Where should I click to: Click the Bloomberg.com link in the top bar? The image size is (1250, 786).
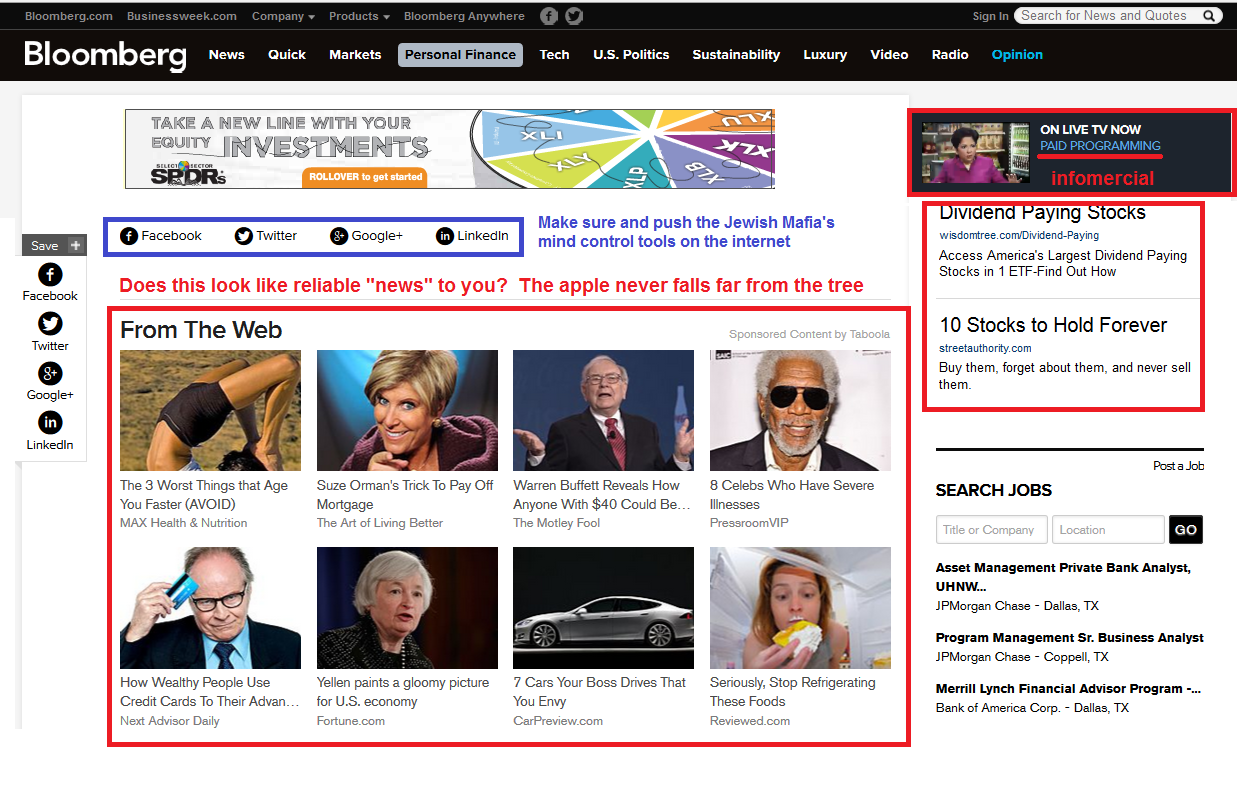click(69, 16)
